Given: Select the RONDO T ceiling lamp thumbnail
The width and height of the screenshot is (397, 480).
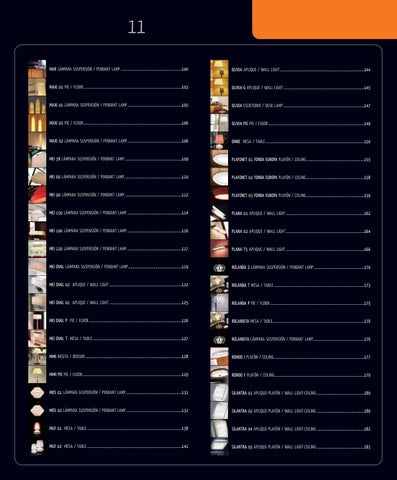Looking at the screenshot, I should click(x=219, y=375).
